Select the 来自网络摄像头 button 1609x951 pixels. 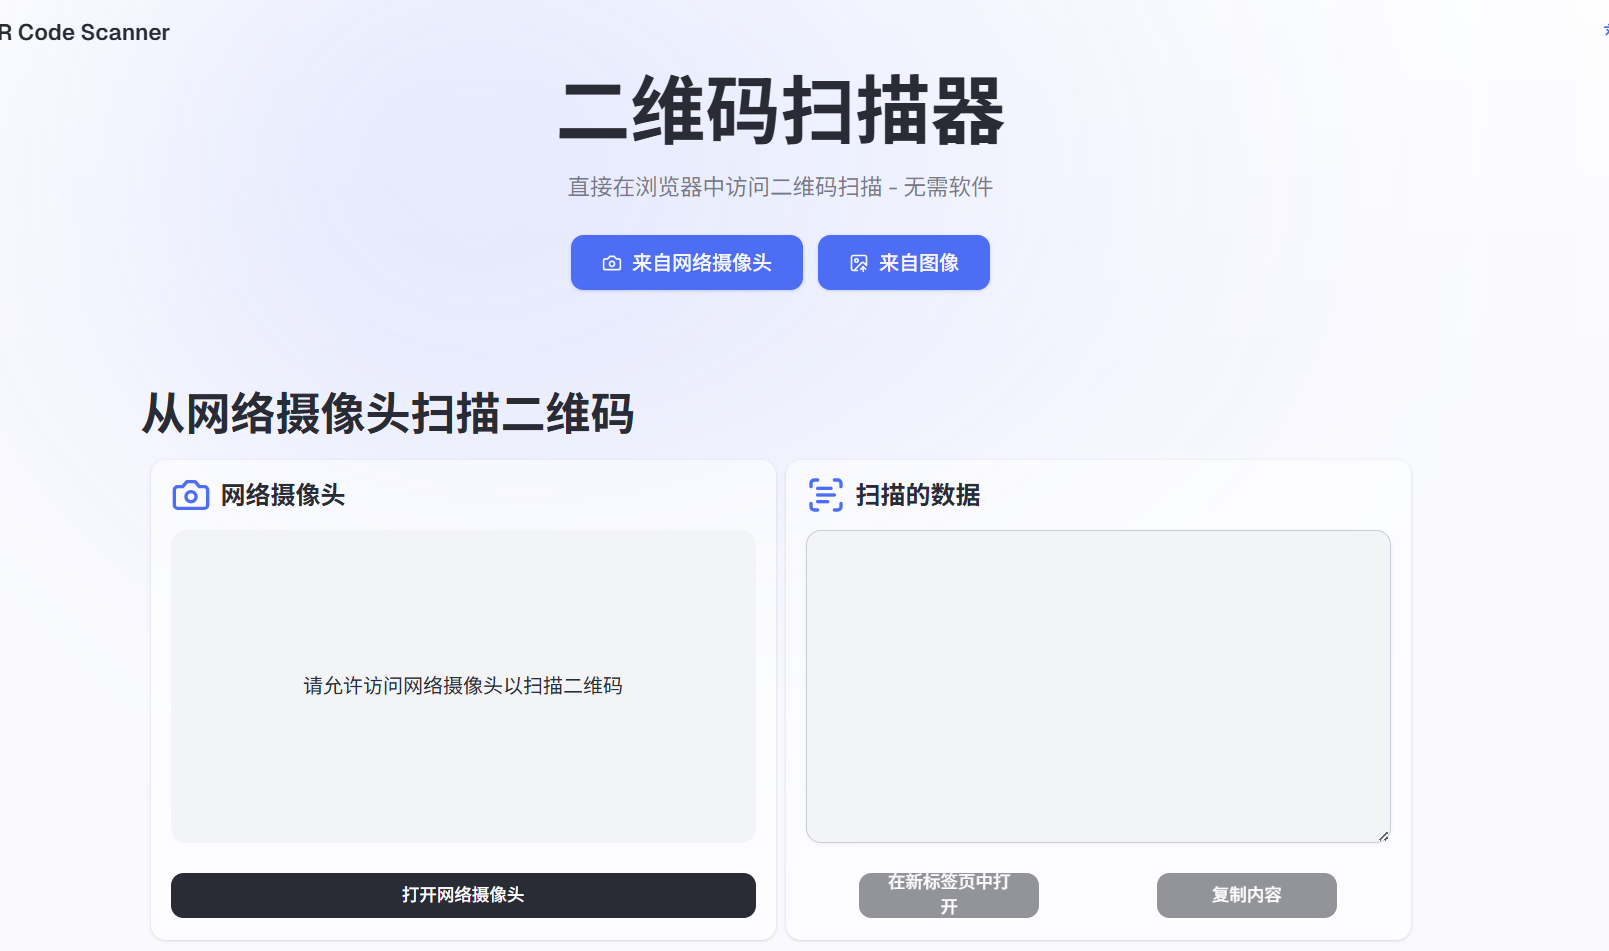pyautogui.click(x=687, y=263)
